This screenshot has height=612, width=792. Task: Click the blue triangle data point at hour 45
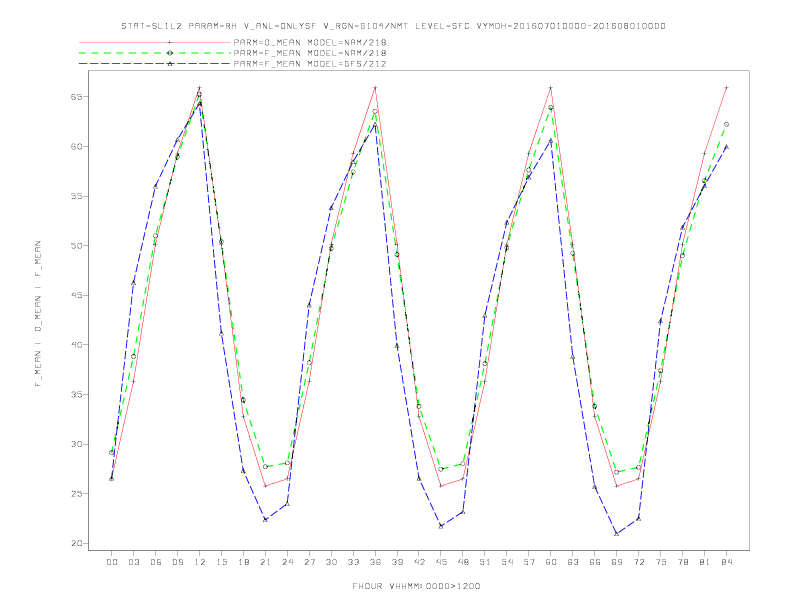[441, 526]
